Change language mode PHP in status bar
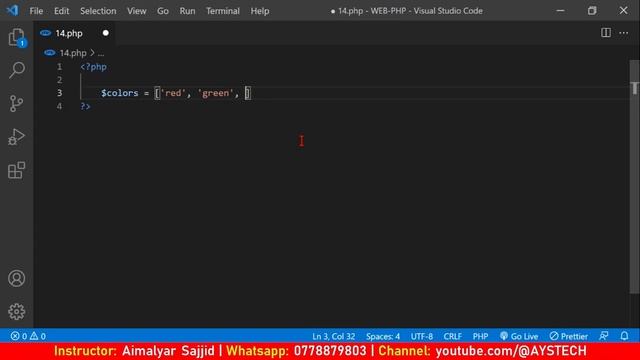 point(480,336)
